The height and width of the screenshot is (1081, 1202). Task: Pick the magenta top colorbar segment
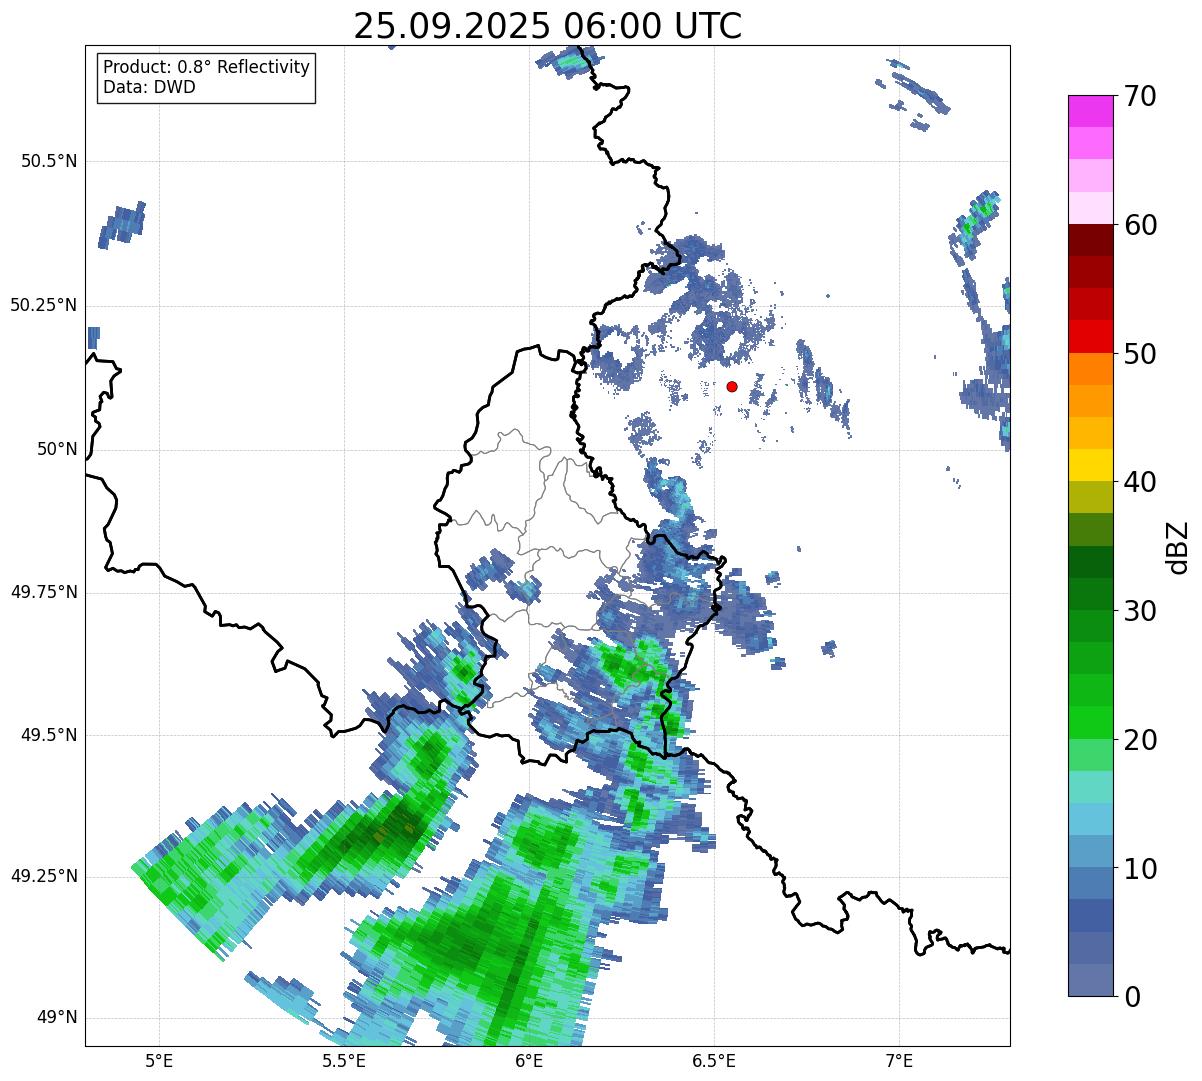[1091, 111]
